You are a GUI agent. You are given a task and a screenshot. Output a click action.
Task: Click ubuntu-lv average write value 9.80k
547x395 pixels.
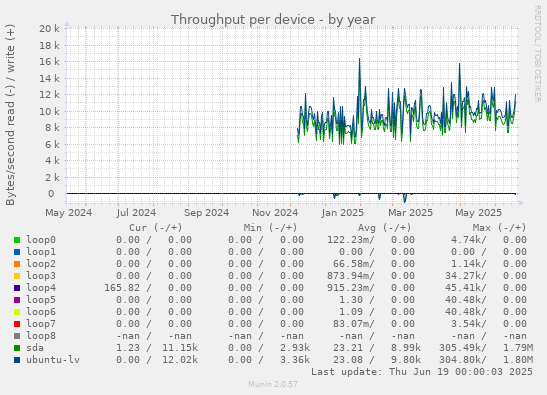(x=406, y=360)
